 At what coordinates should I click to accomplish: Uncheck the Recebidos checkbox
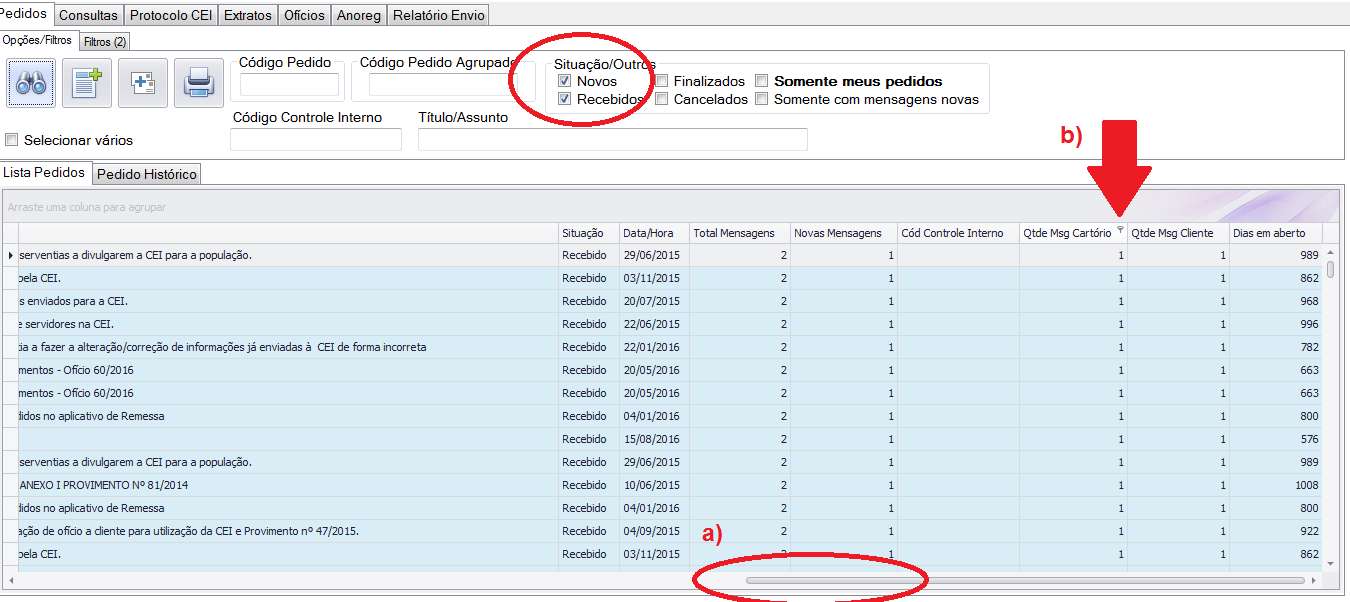pyautogui.click(x=565, y=99)
